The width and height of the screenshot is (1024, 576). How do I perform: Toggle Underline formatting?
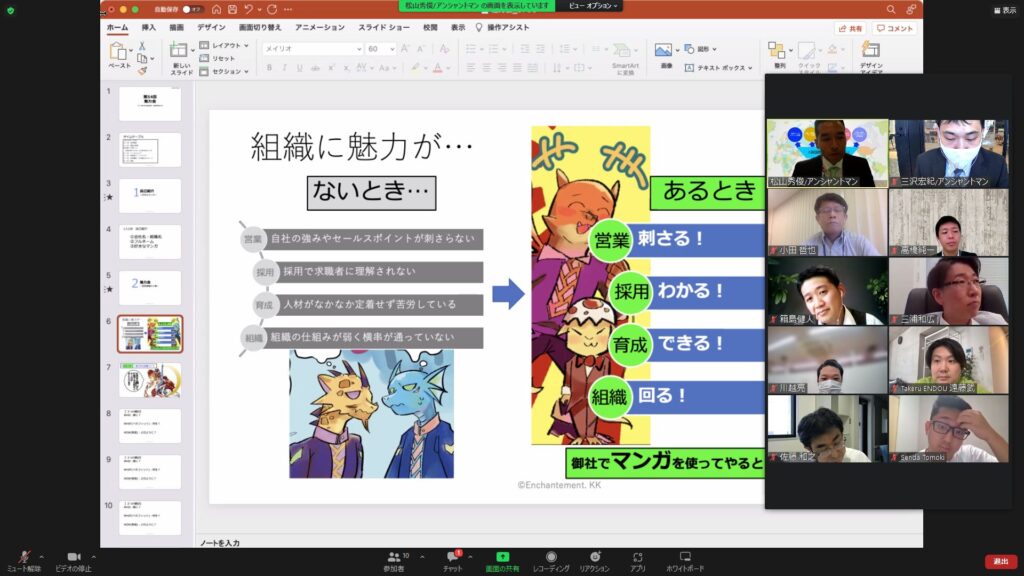click(x=300, y=68)
